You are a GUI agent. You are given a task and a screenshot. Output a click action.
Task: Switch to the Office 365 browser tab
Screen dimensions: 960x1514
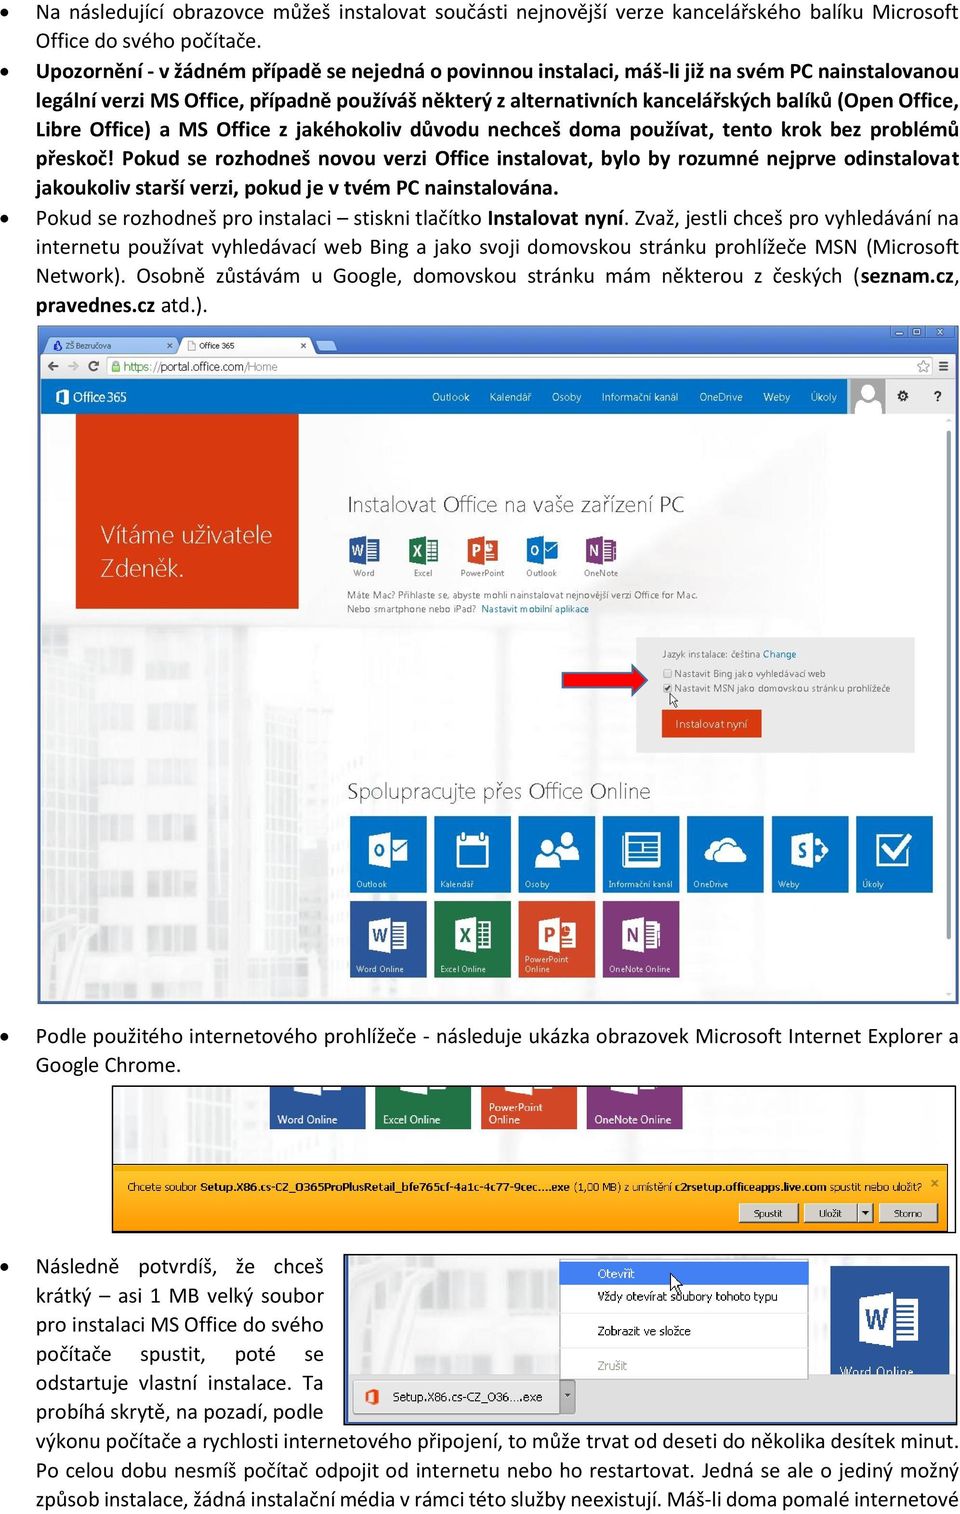[246, 345]
